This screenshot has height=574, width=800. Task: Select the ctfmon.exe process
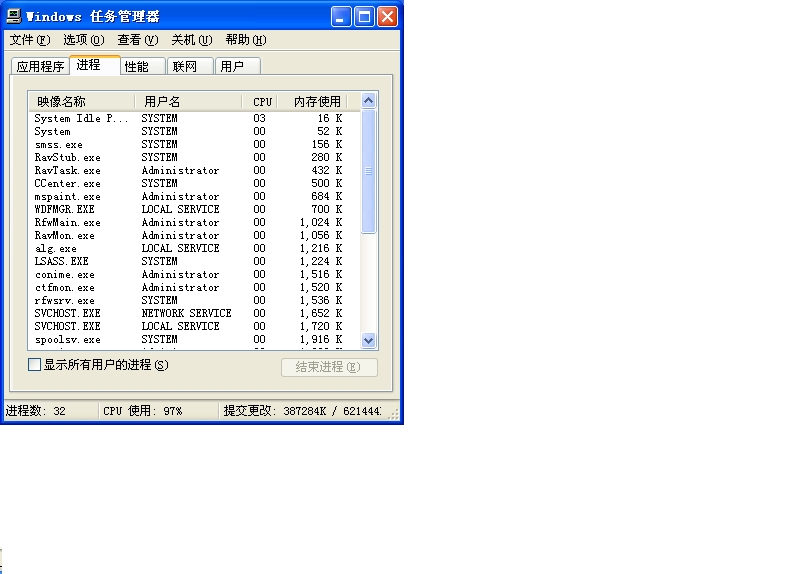click(194, 288)
